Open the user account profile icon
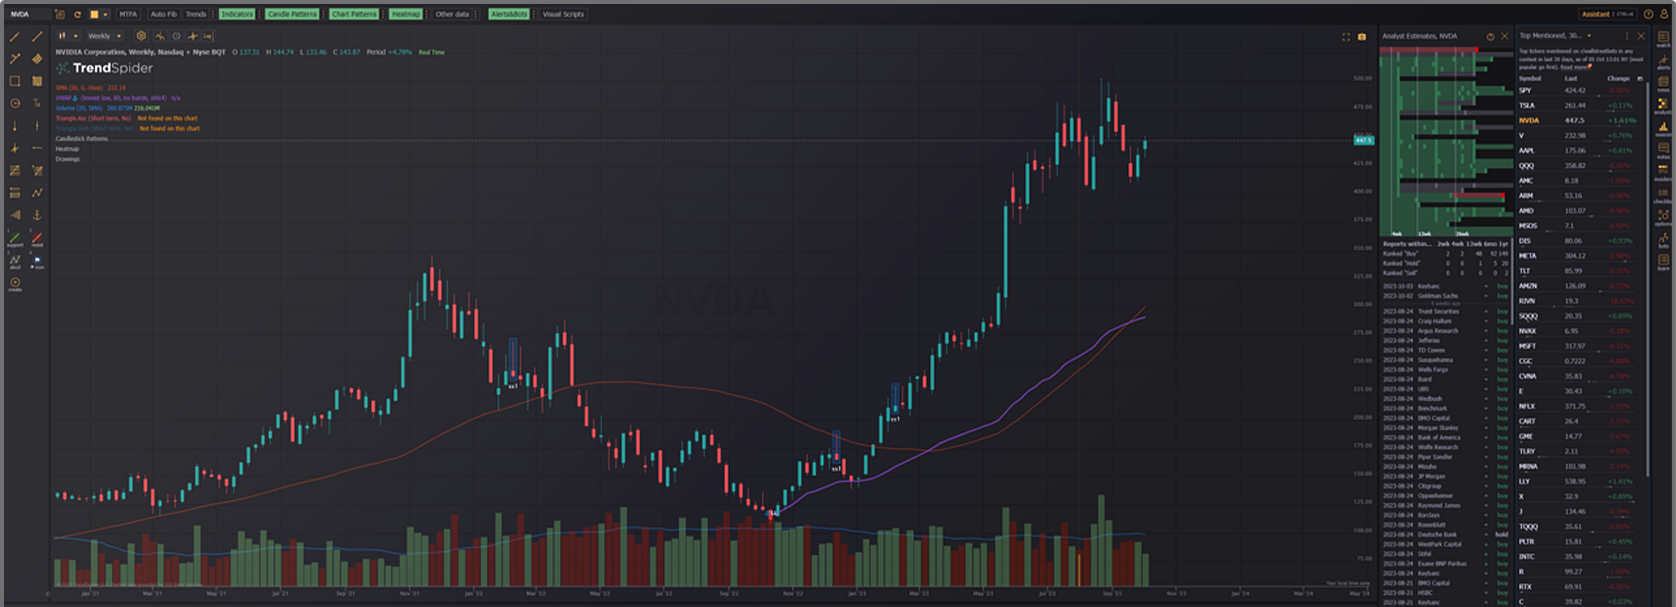The height and width of the screenshot is (607, 1676). pyautogui.click(x=1664, y=14)
